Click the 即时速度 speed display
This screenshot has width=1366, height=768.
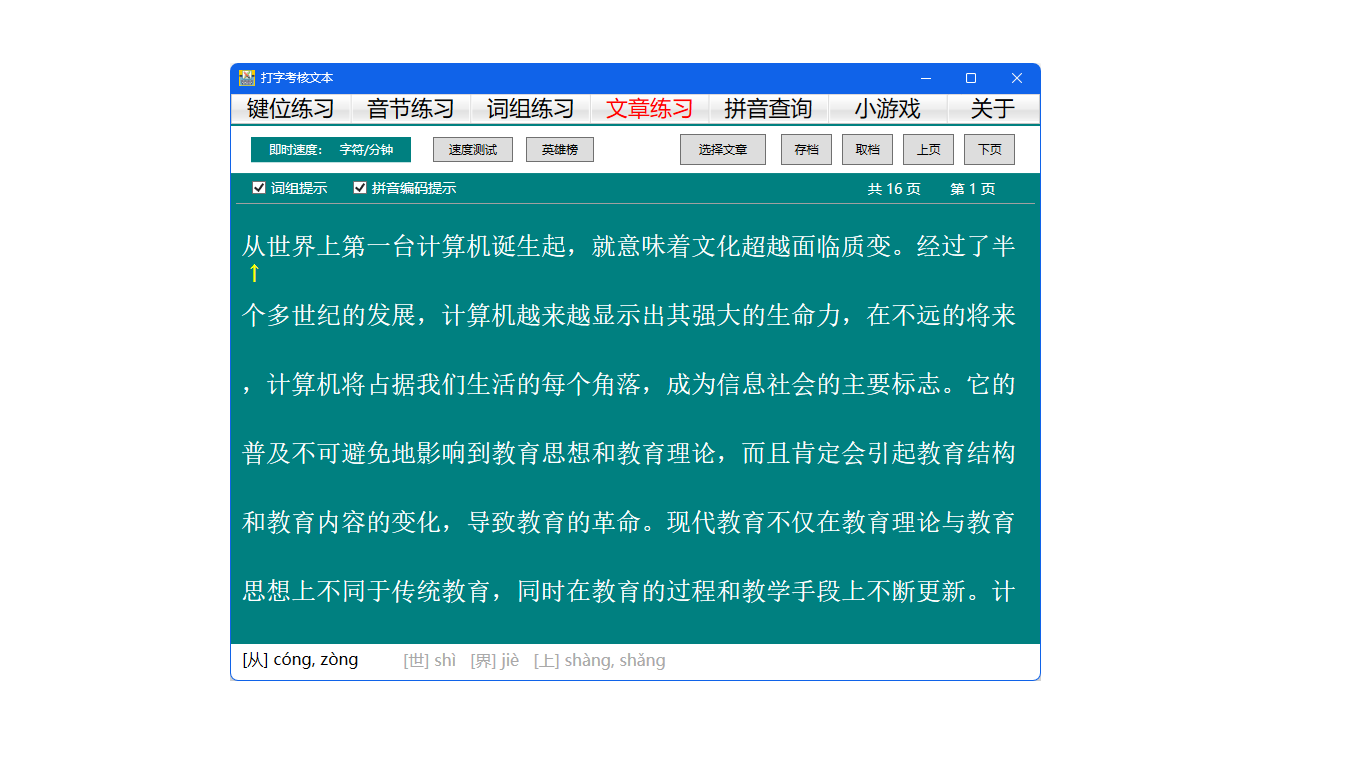click(x=331, y=150)
